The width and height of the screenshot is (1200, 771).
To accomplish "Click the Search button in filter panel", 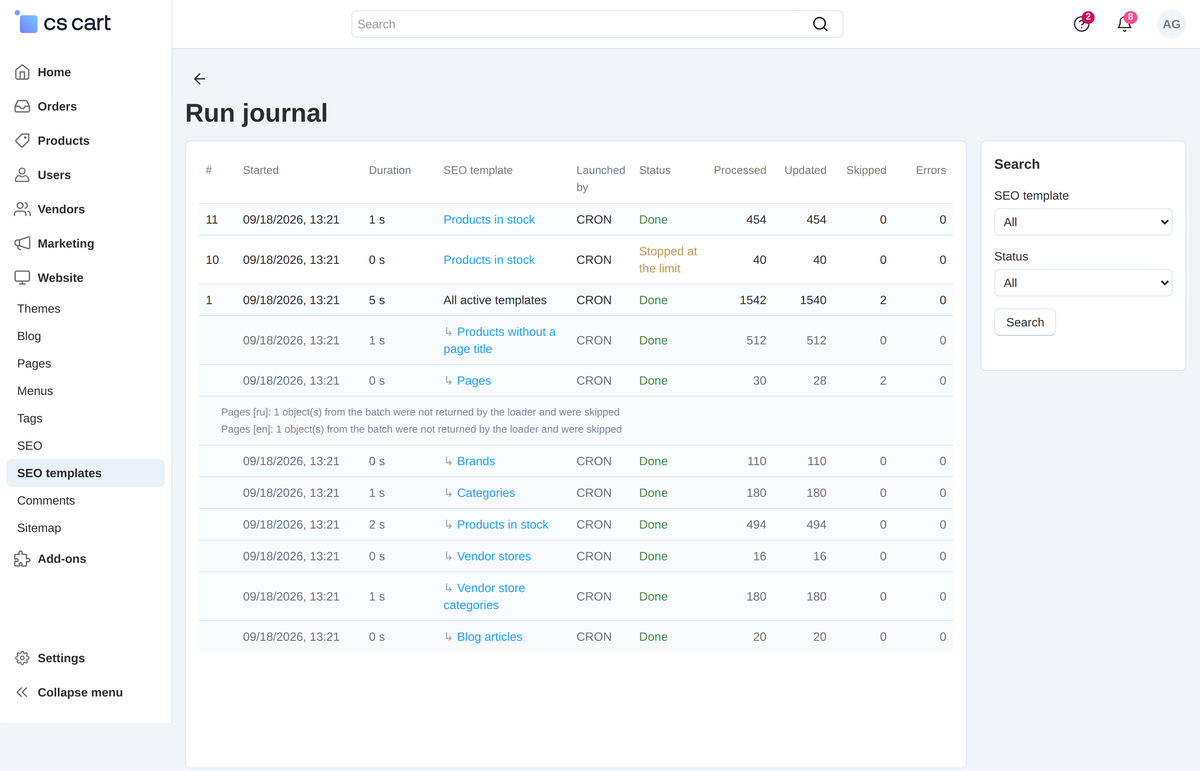I will pos(1025,322).
